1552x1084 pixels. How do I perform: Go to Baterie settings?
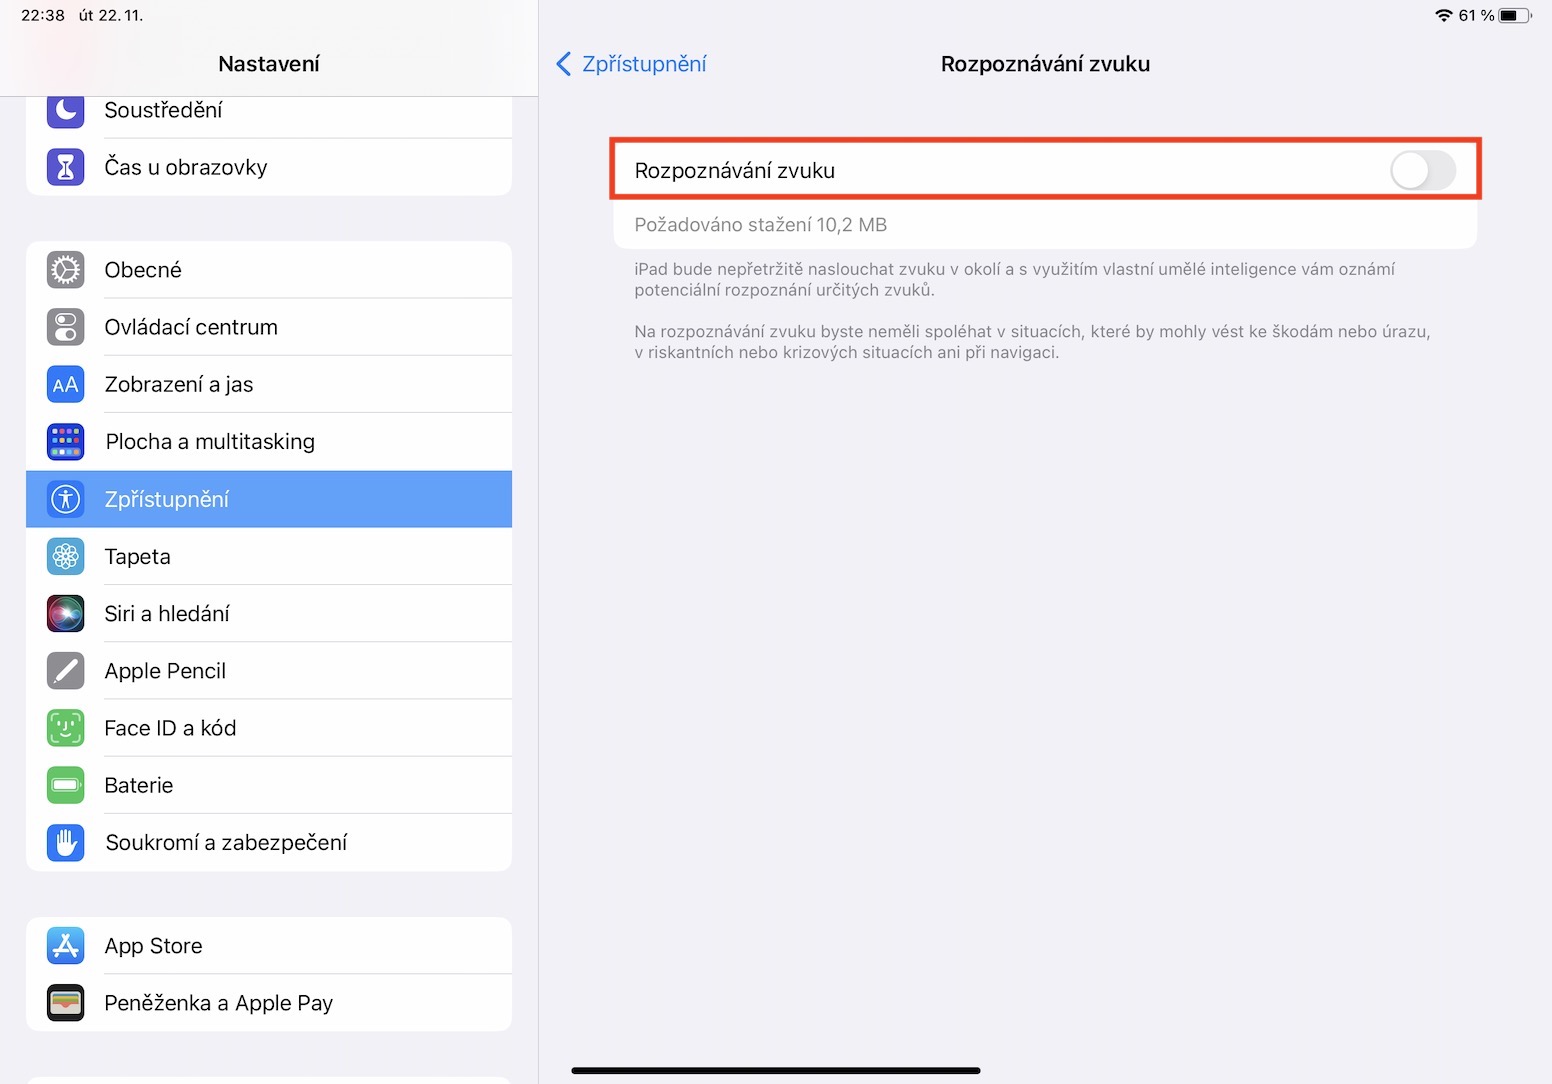click(x=268, y=786)
